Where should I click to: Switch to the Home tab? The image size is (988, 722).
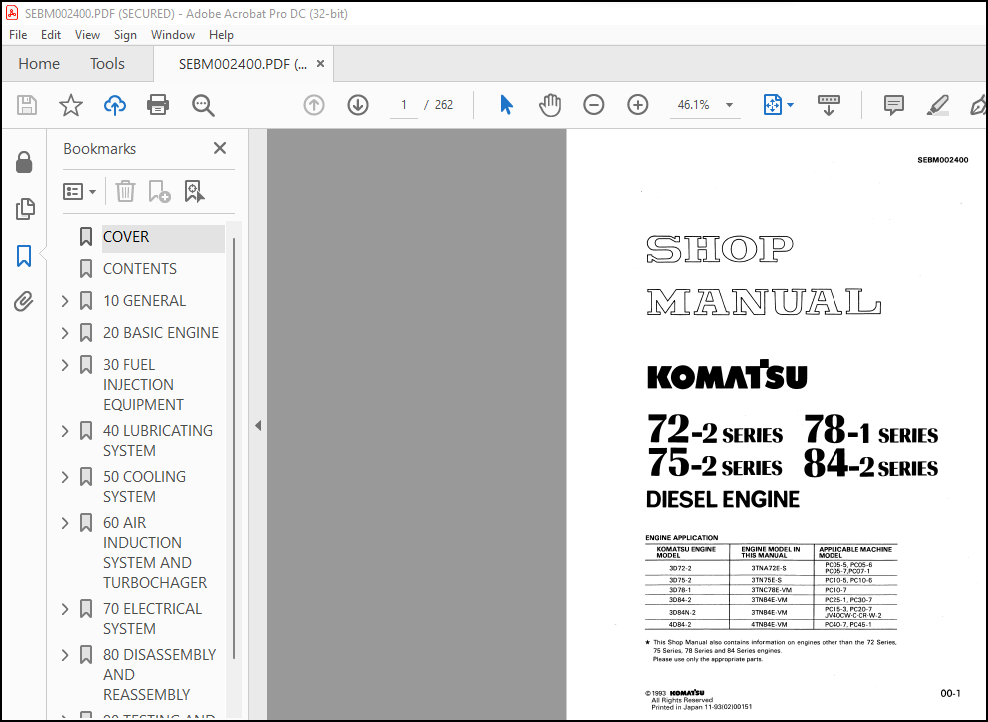[39, 64]
